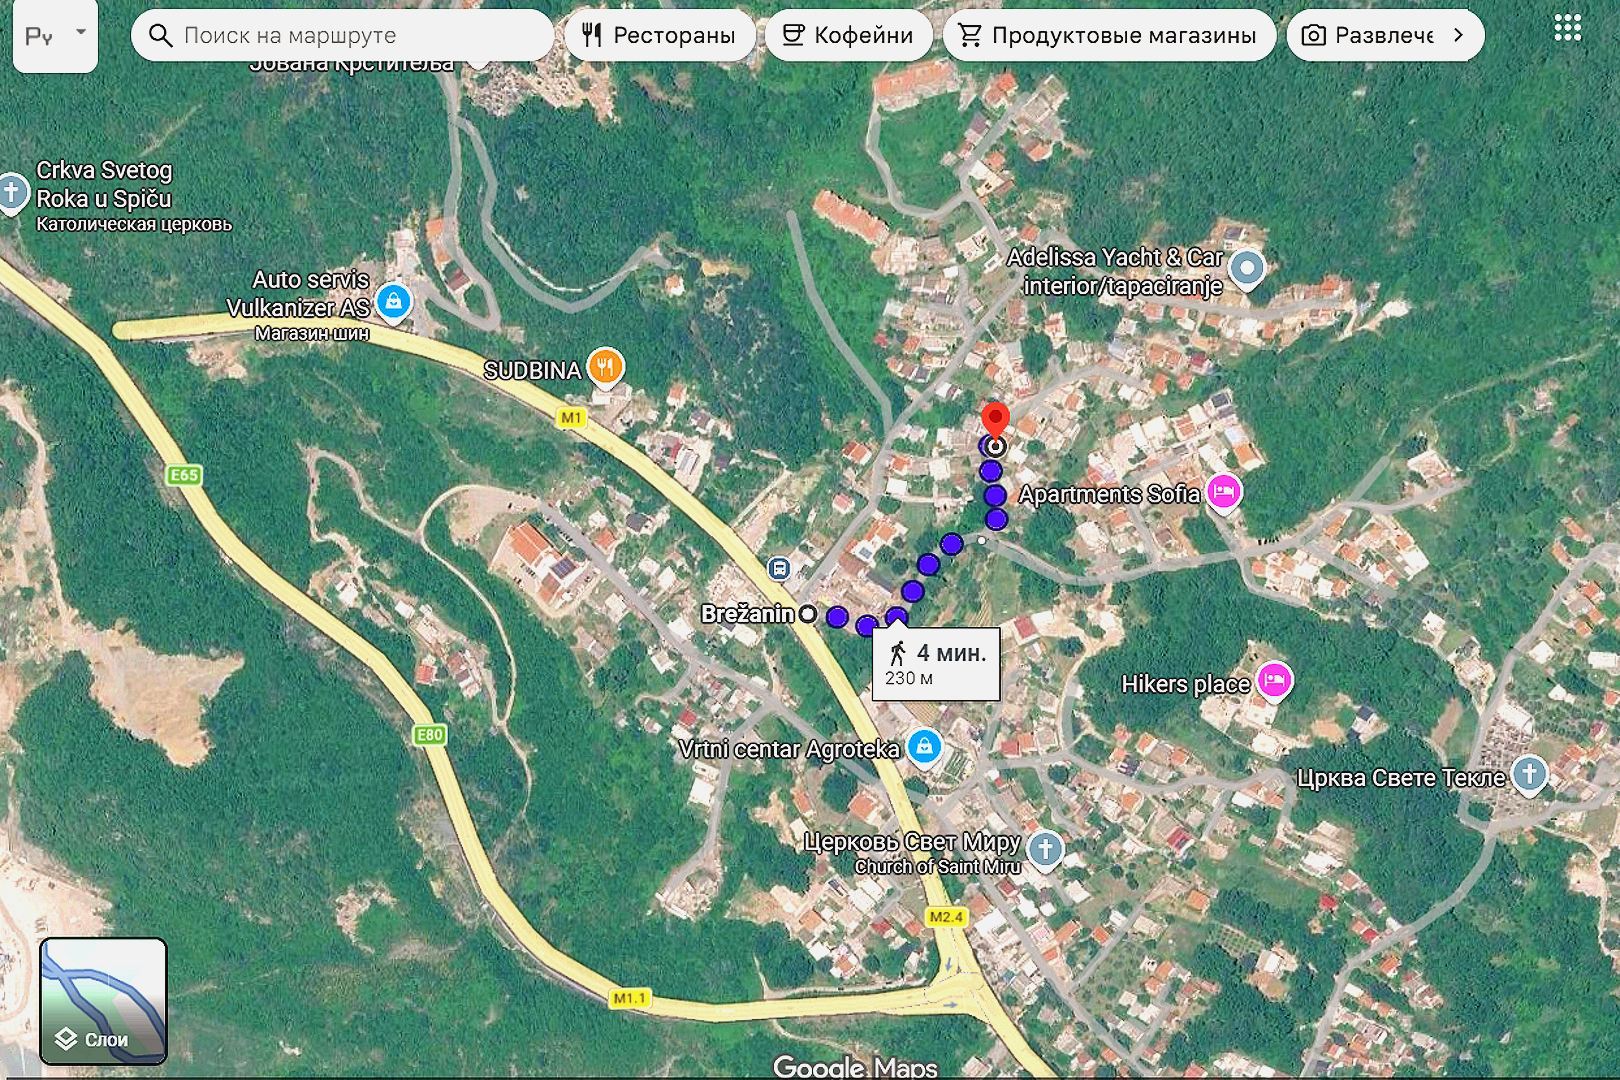Select the Adelissa Yacht & Car location pin
1620x1080 pixels.
(x=1246, y=268)
